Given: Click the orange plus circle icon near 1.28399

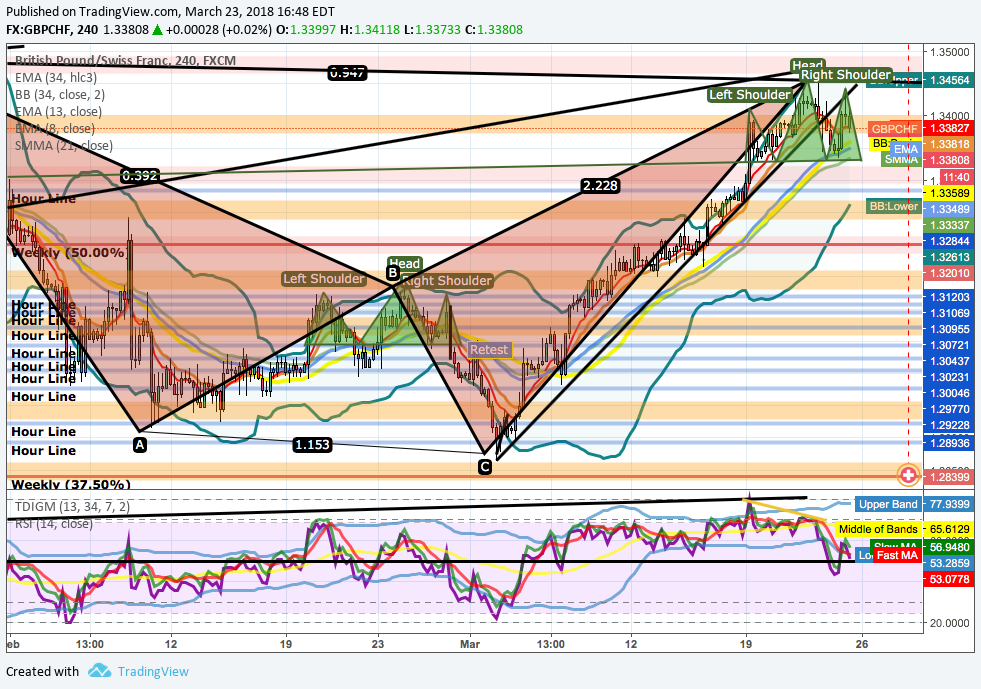Looking at the screenshot, I should pyautogui.click(x=908, y=476).
